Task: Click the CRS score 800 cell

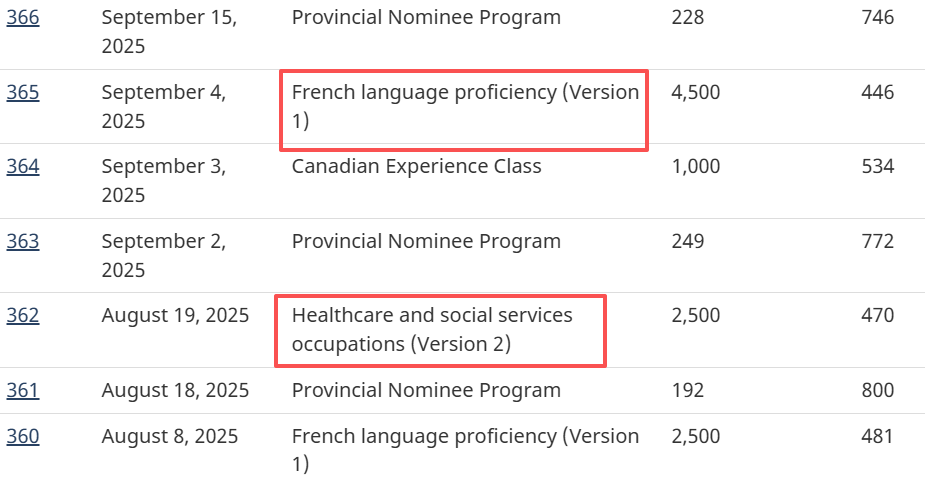Action: [878, 390]
